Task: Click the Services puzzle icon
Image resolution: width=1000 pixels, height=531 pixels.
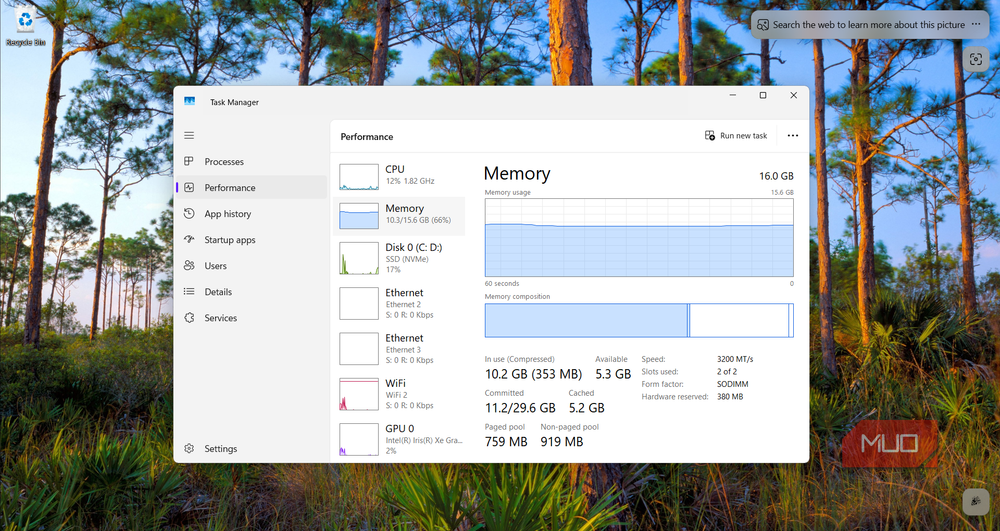Action: [x=189, y=317]
